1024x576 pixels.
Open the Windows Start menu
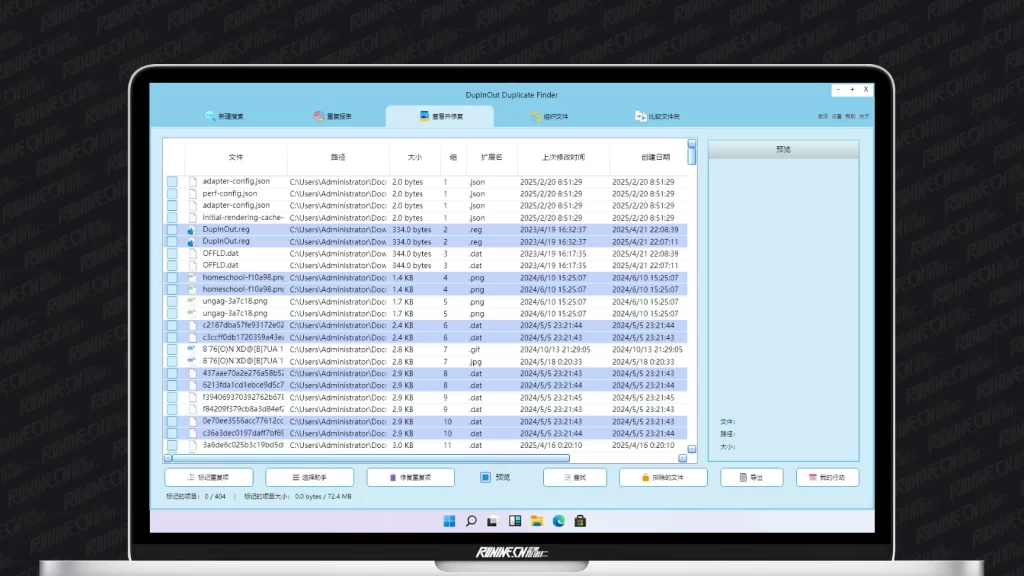(x=449, y=521)
